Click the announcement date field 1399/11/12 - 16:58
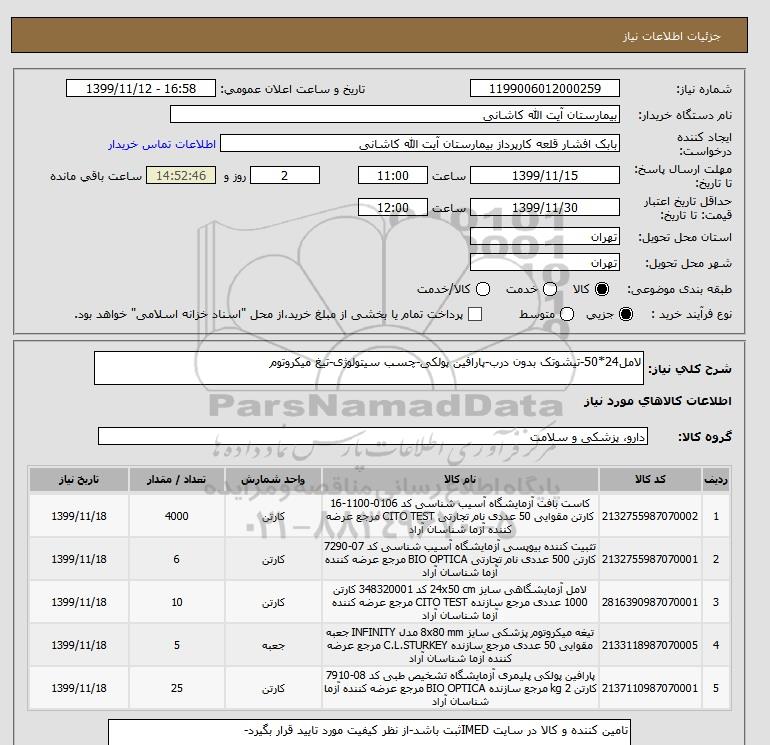 pyautogui.click(x=141, y=89)
